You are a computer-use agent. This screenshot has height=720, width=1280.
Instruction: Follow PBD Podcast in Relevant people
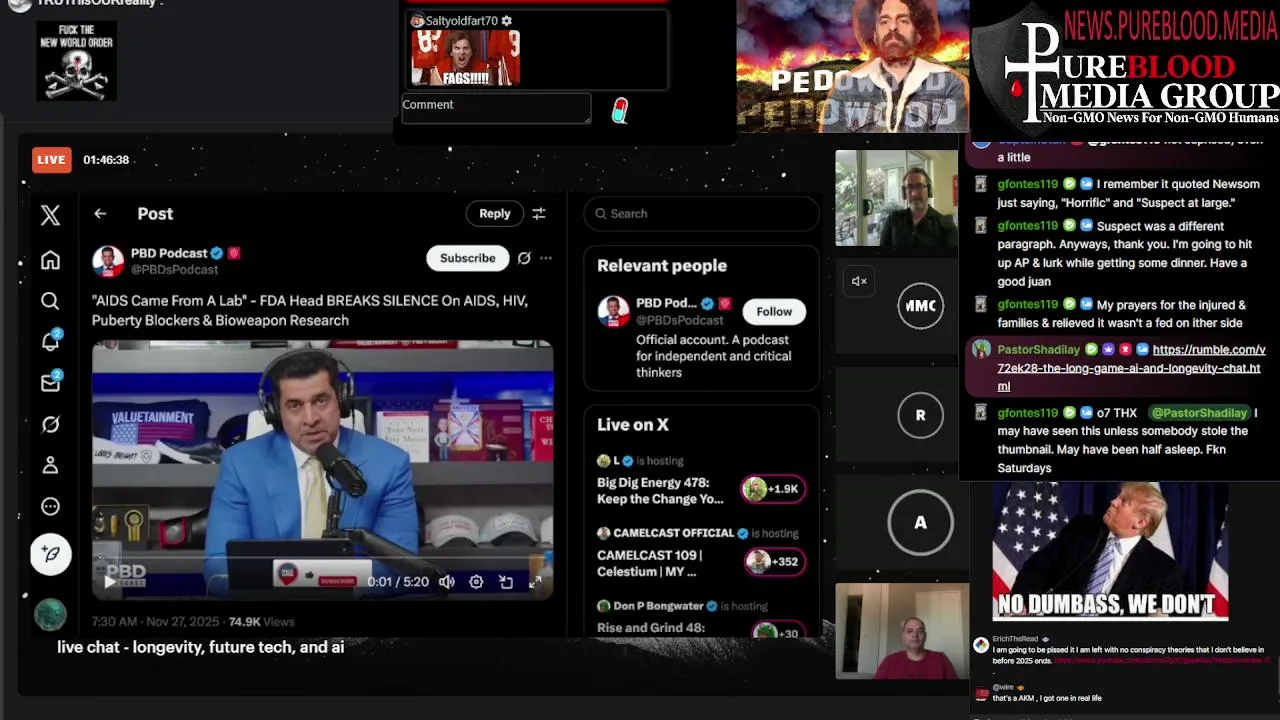coord(774,311)
